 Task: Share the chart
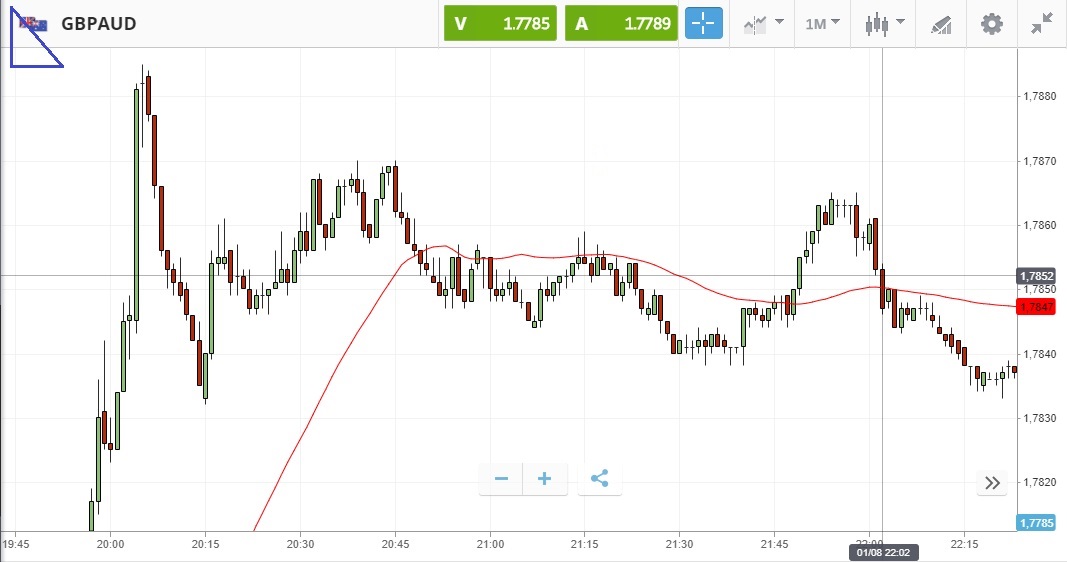coord(599,479)
